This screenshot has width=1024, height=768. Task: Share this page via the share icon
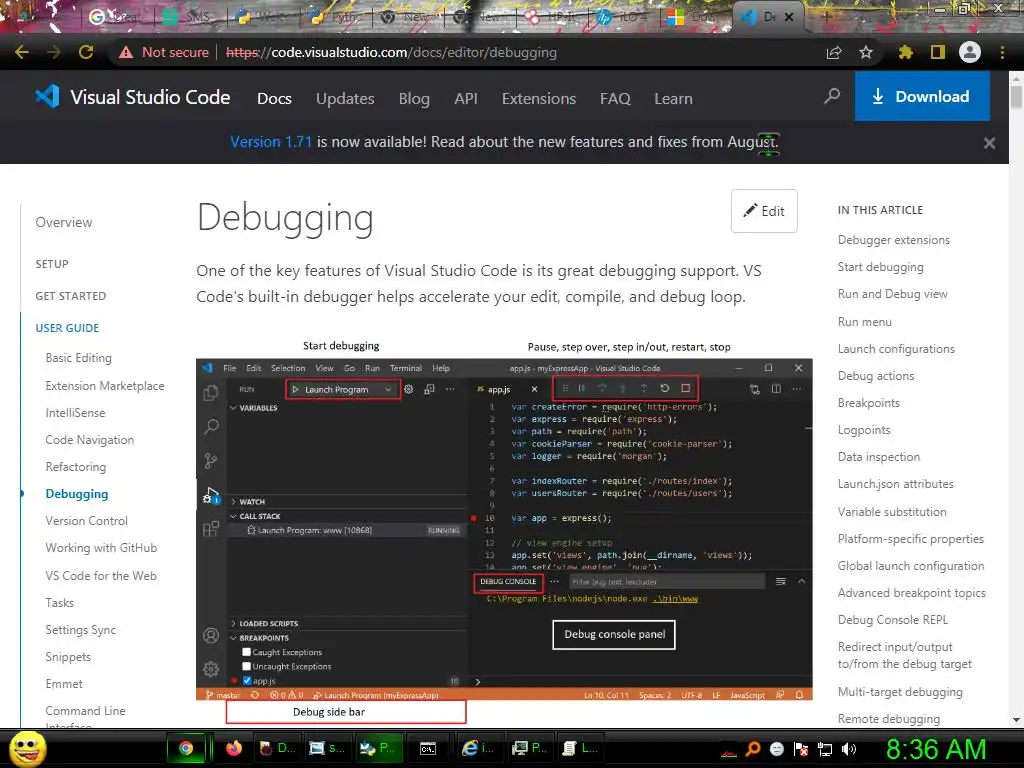(x=834, y=52)
